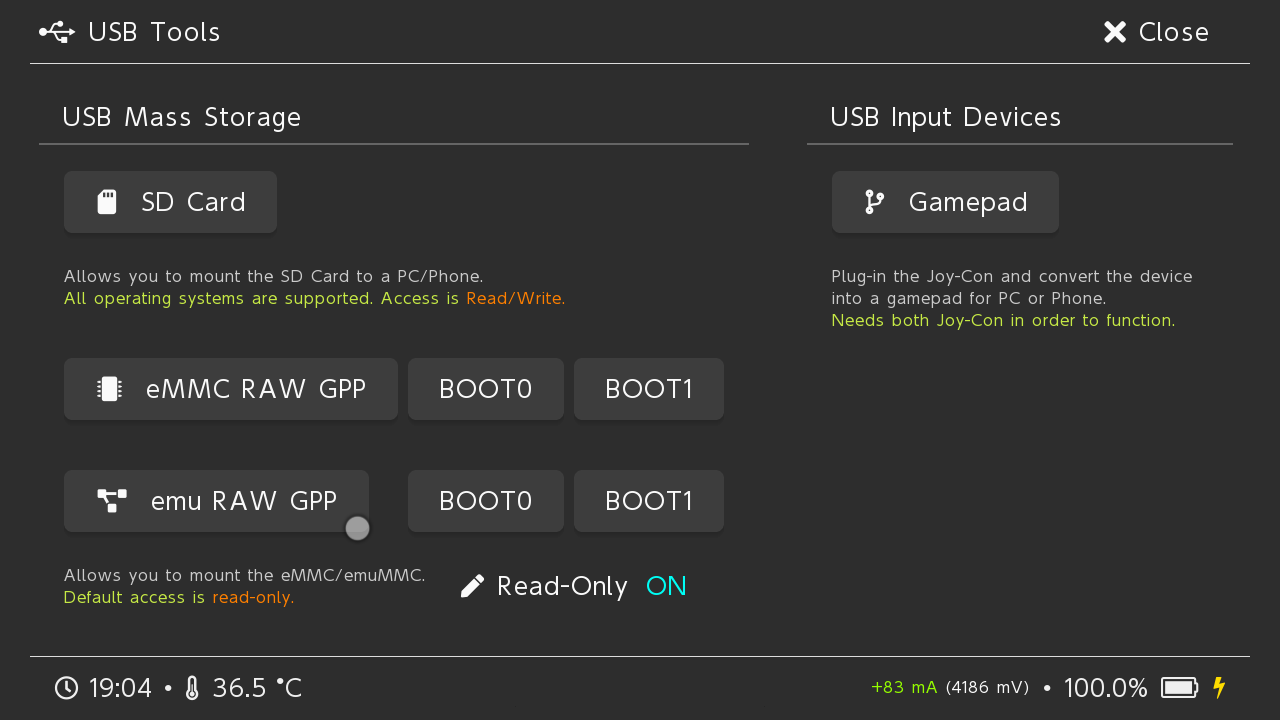1280x720 pixels.
Task: Click "Allows you to mount the eMMC/emuMMC."
Action: click(245, 576)
